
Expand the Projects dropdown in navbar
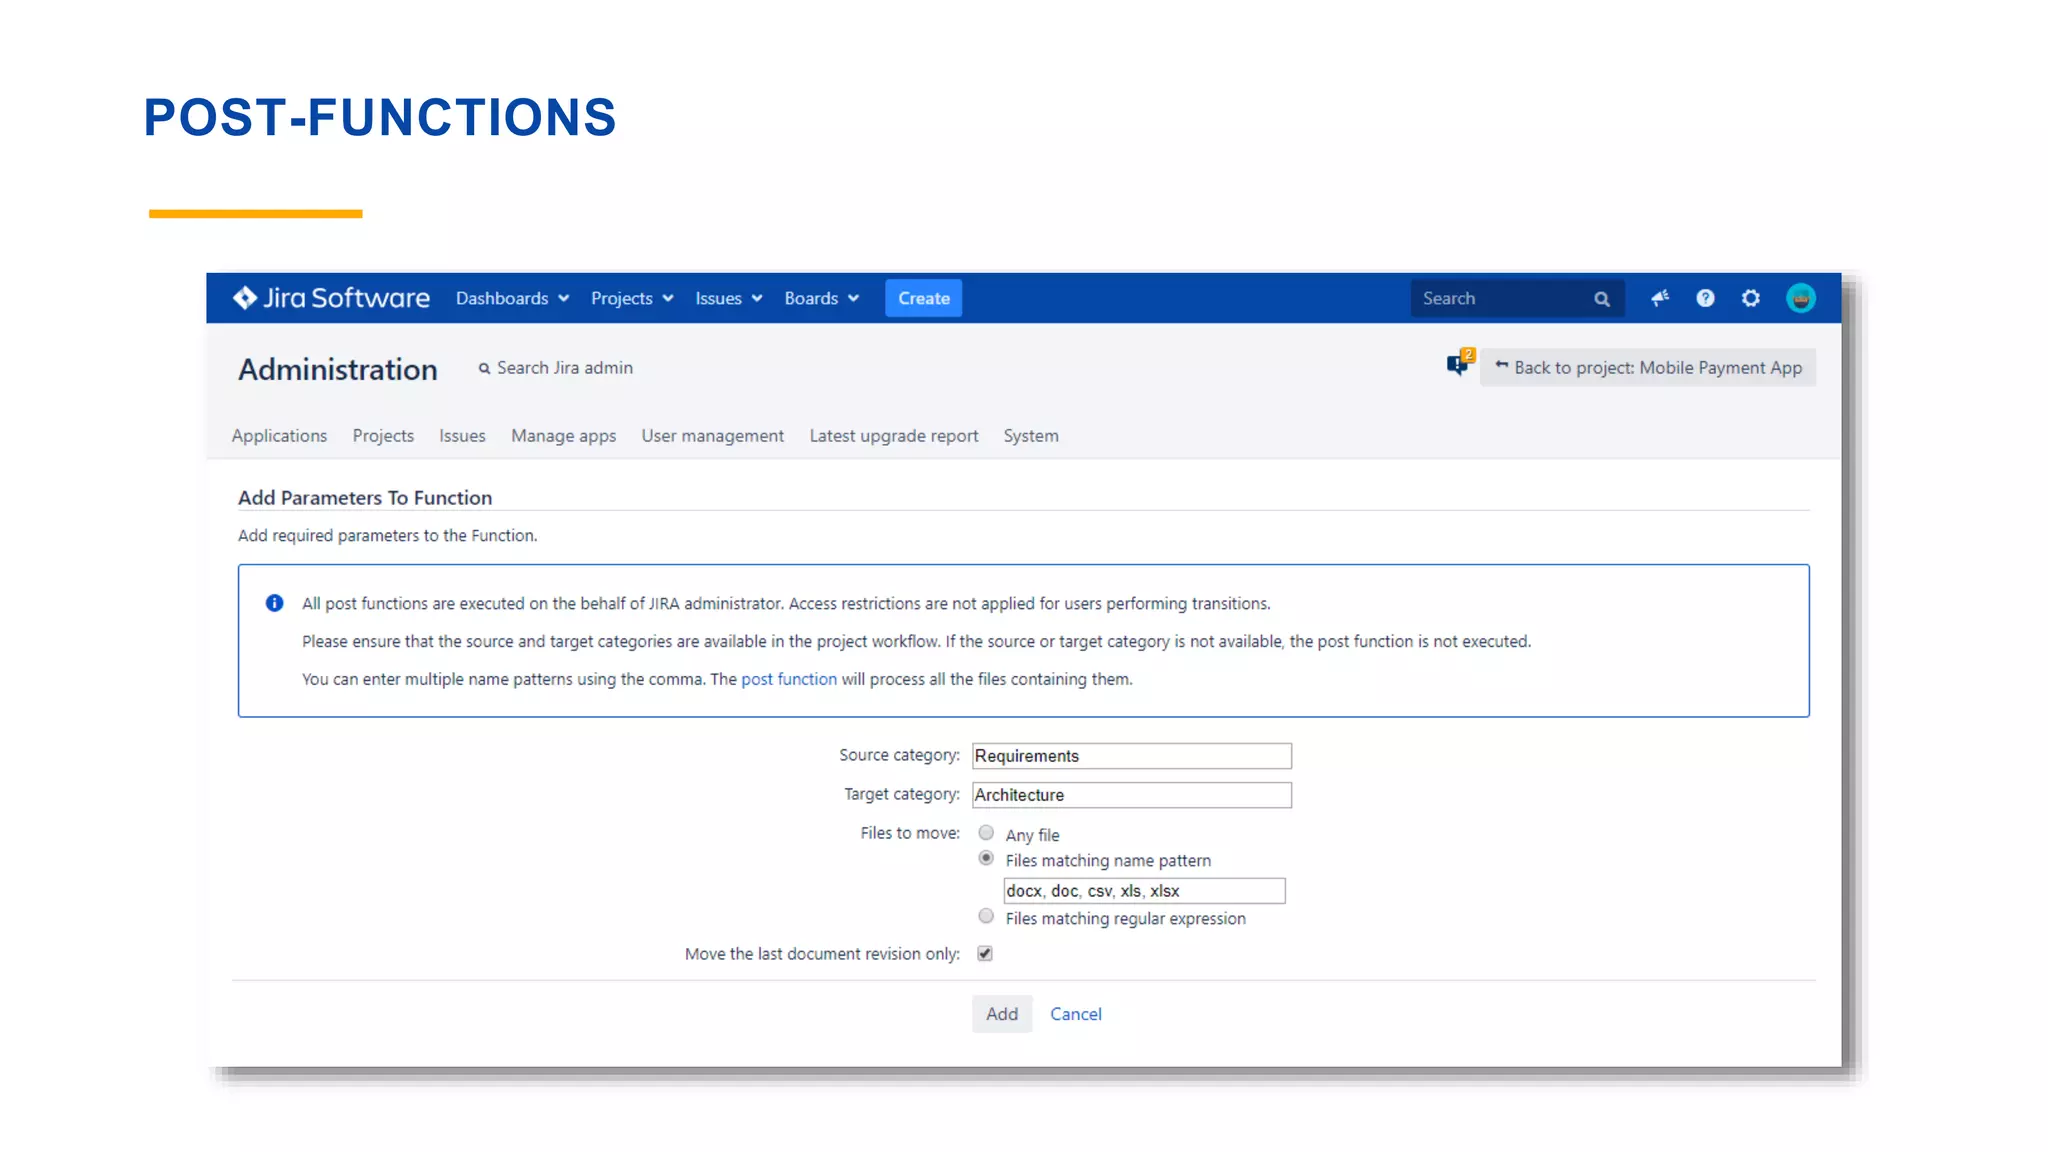click(x=632, y=298)
